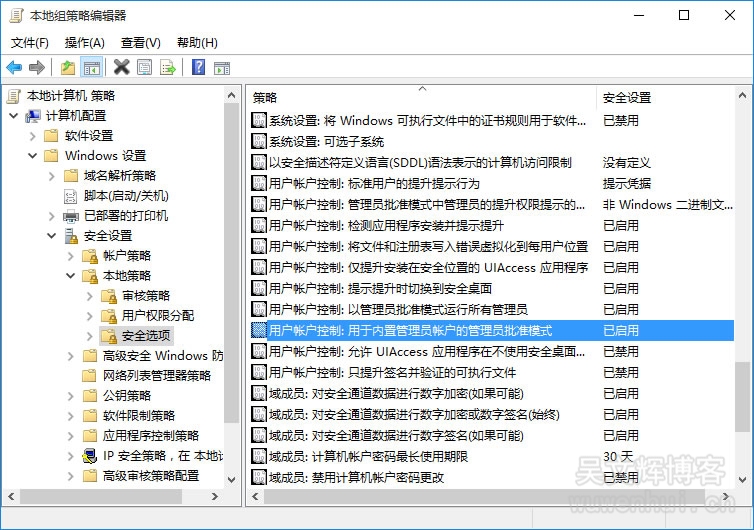Click the up one level folder icon

click(x=68, y=68)
